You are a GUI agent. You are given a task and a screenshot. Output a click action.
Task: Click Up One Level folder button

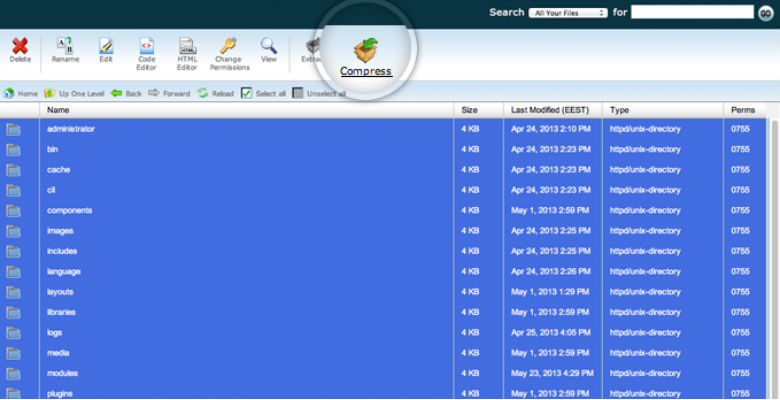pyautogui.click(x=74, y=94)
